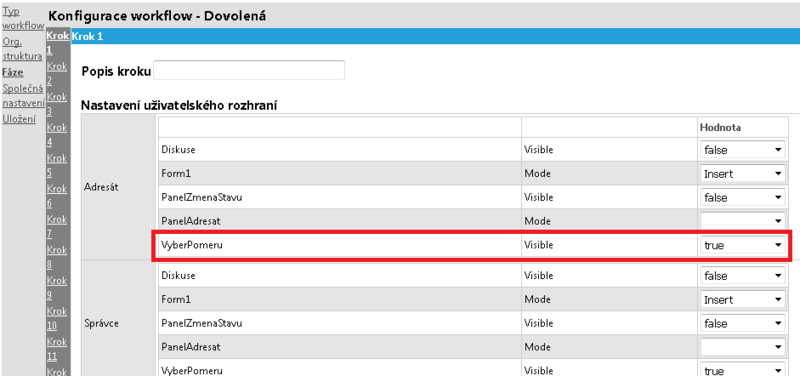800x376 pixels.
Task: Click VyberPomeru cell in Adresát group
Action: coord(340,245)
